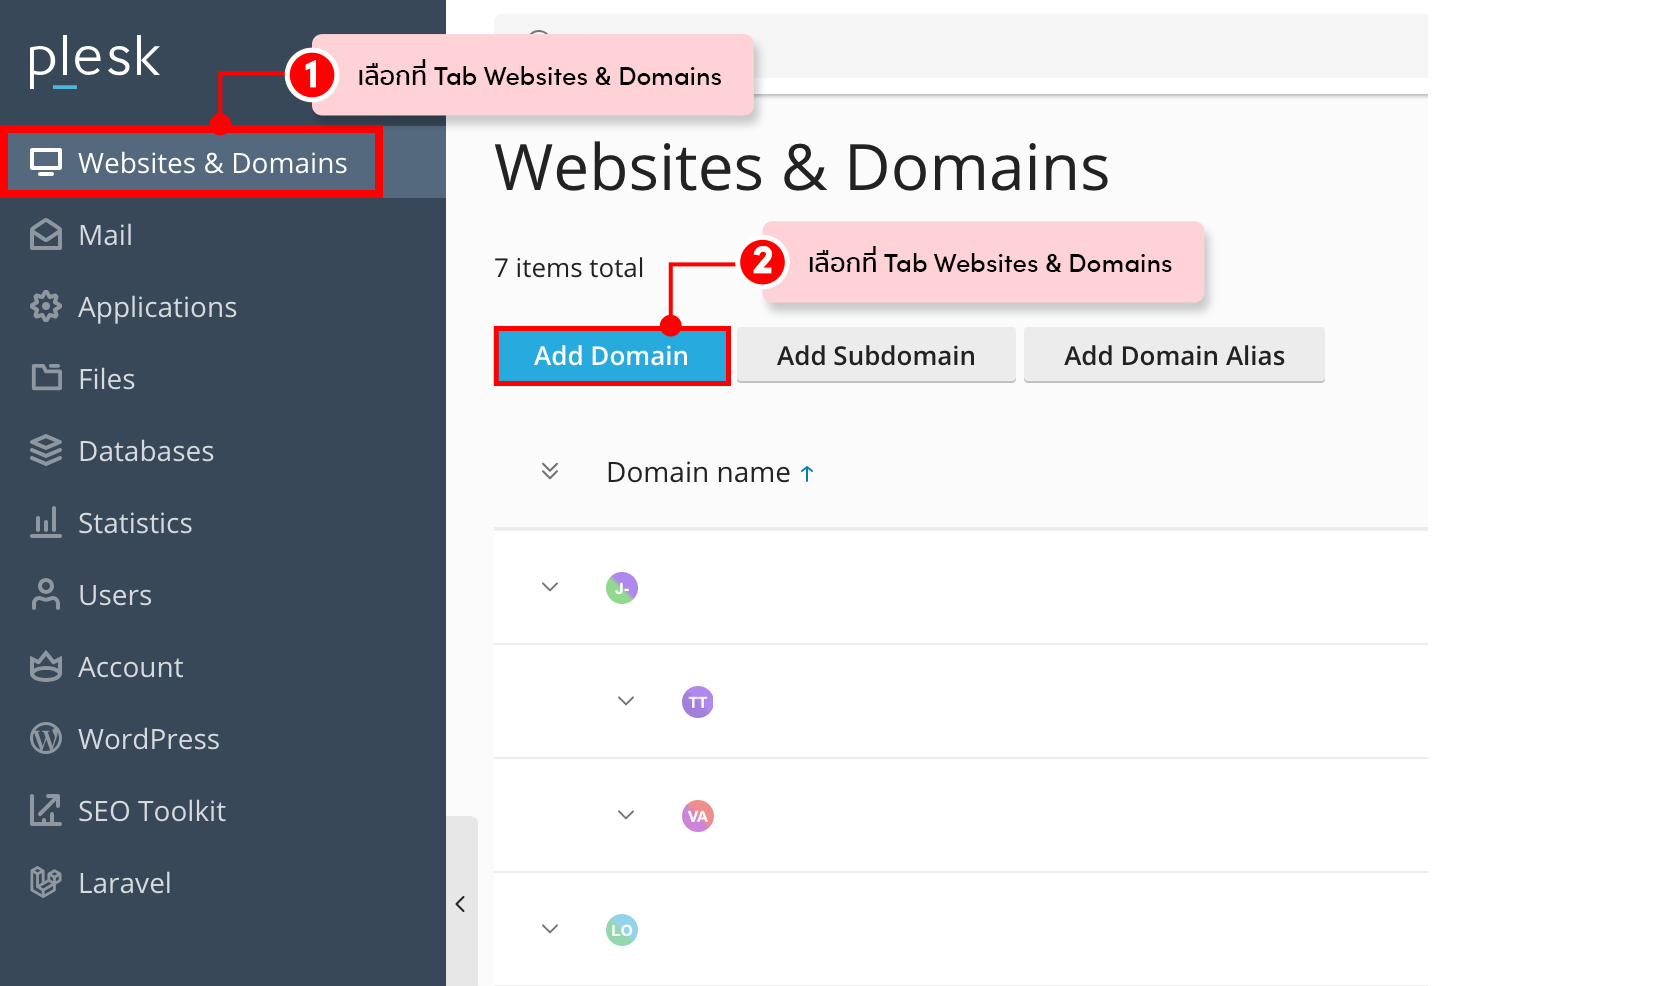Viewport: 1675px width, 986px height.
Task: Click the TT domain avatar
Action: tap(698, 702)
